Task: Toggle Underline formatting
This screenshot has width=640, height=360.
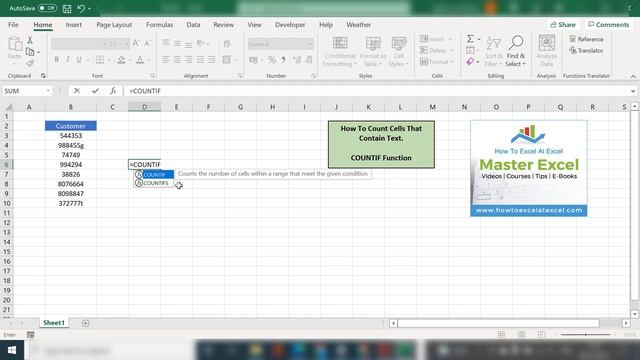Action: pos(79,60)
